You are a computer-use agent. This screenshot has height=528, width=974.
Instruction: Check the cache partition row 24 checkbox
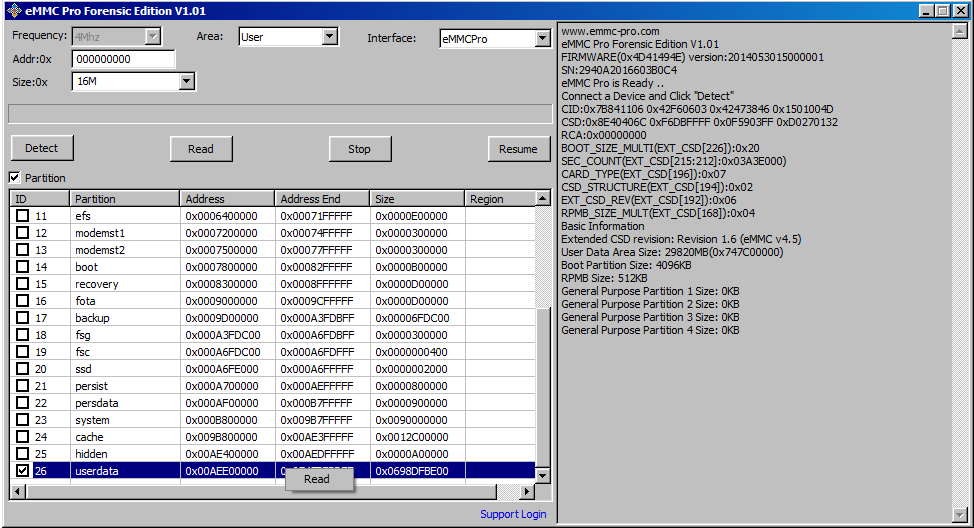pyautogui.click(x=22, y=436)
